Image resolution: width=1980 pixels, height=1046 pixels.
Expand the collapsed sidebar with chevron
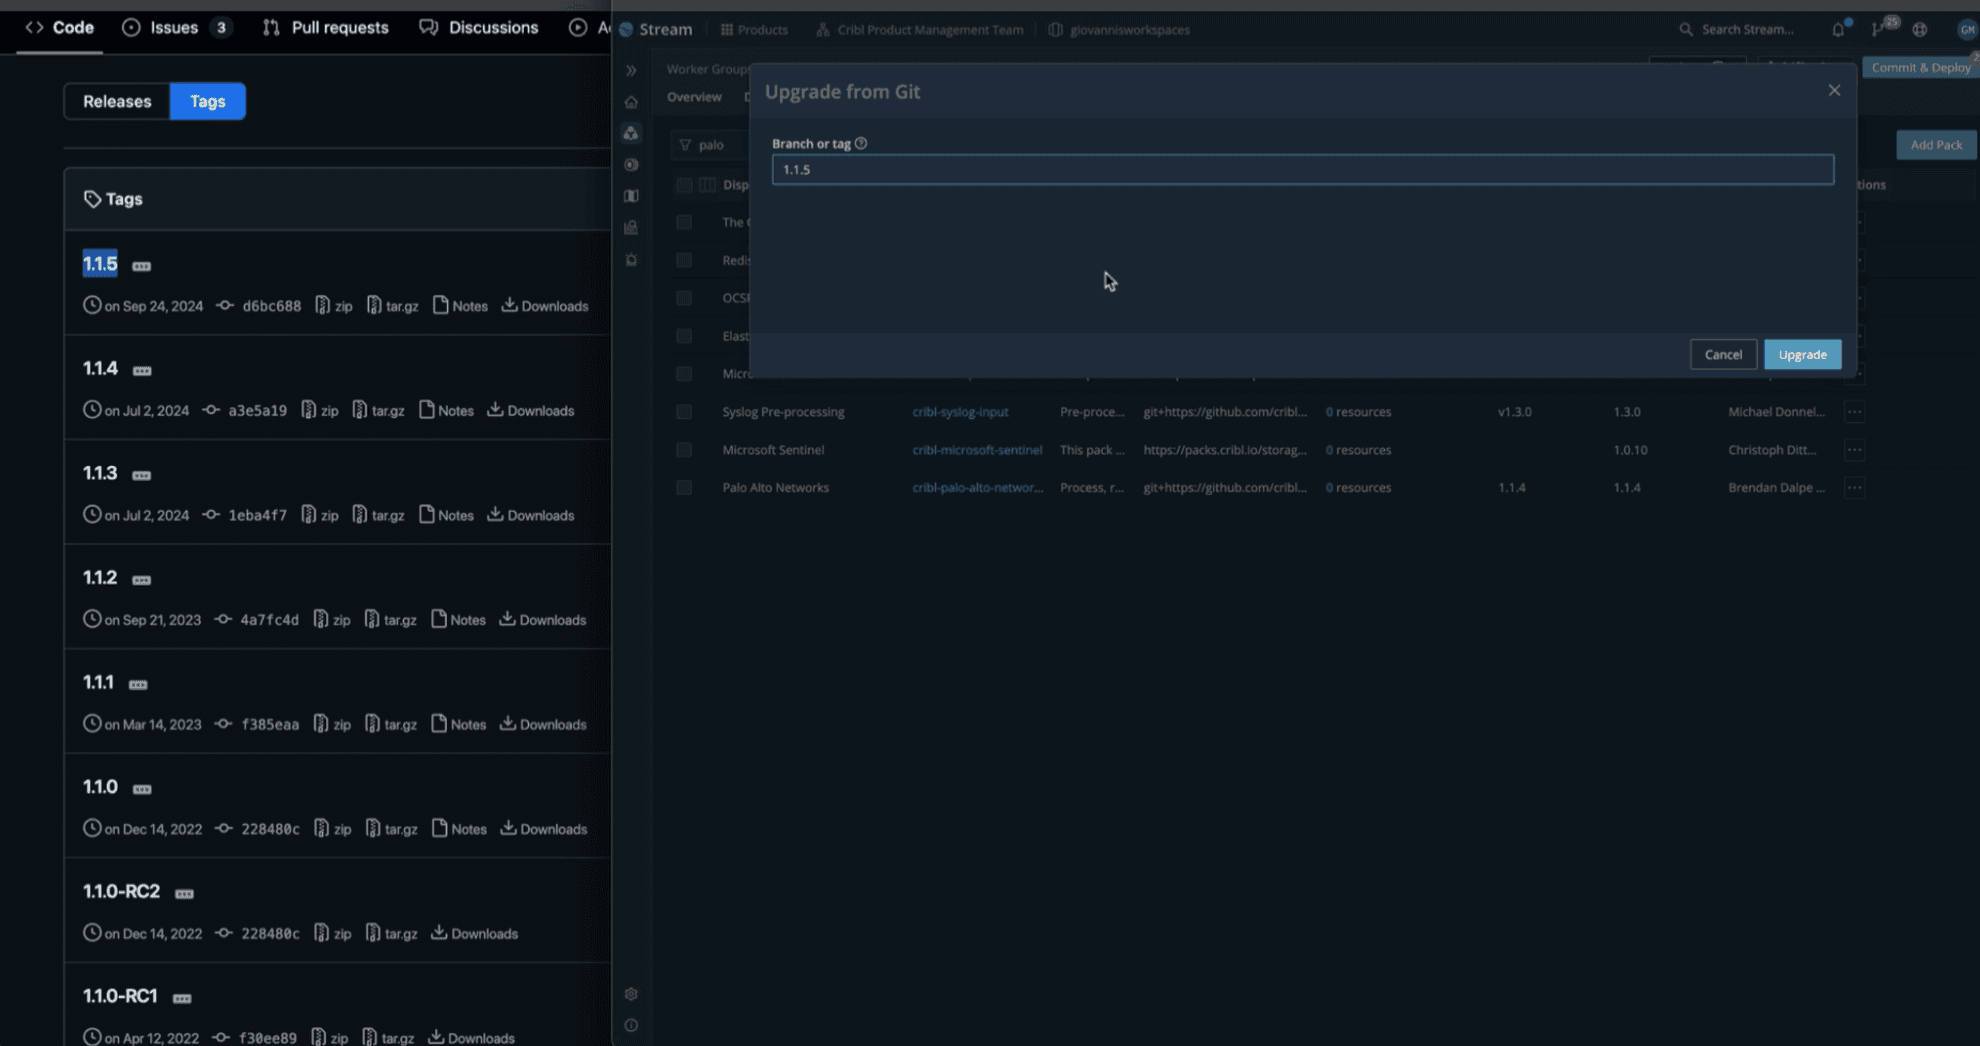click(631, 70)
